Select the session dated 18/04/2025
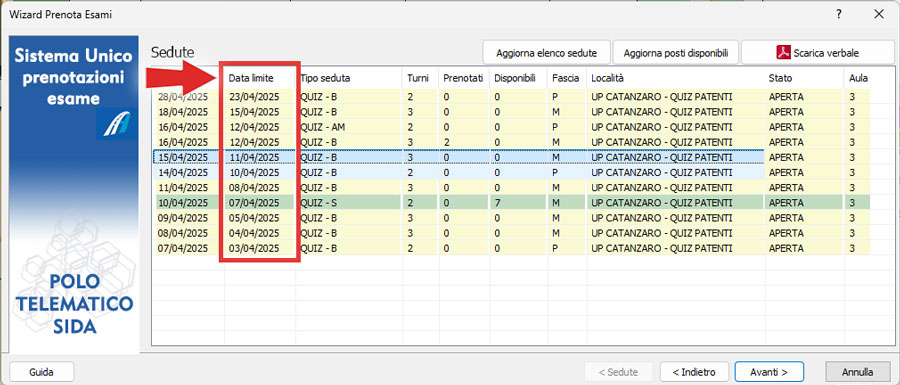 coord(511,112)
